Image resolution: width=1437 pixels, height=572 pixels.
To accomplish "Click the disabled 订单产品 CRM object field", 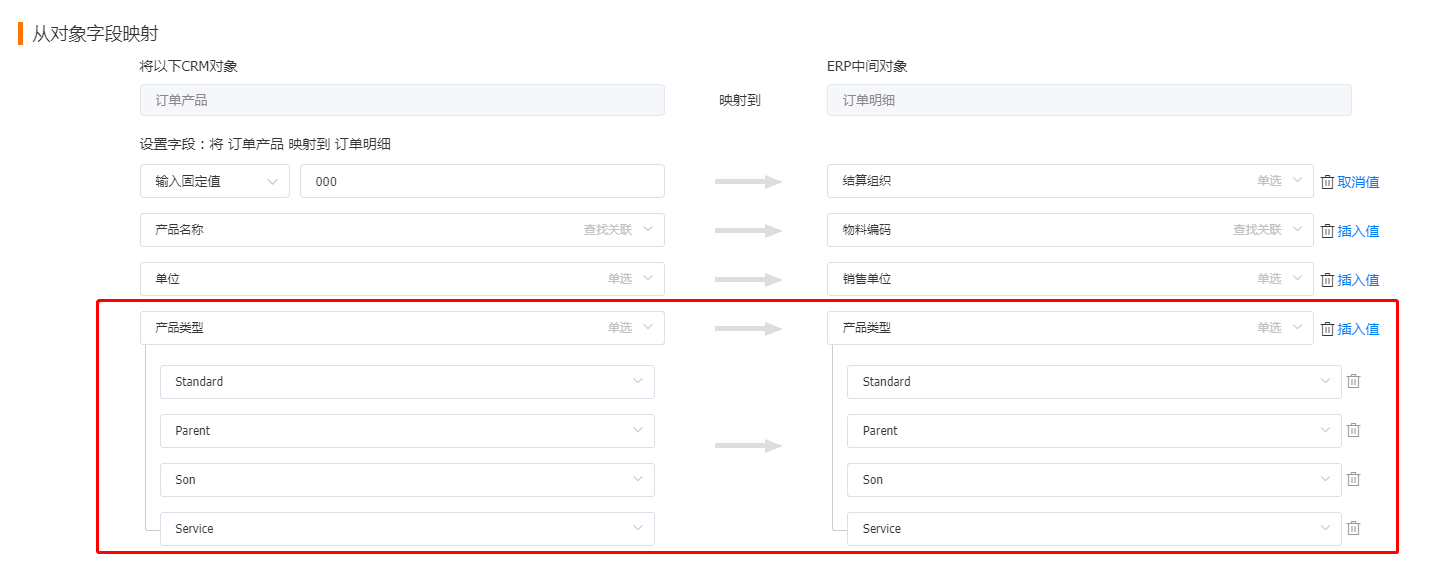I will [402, 100].
